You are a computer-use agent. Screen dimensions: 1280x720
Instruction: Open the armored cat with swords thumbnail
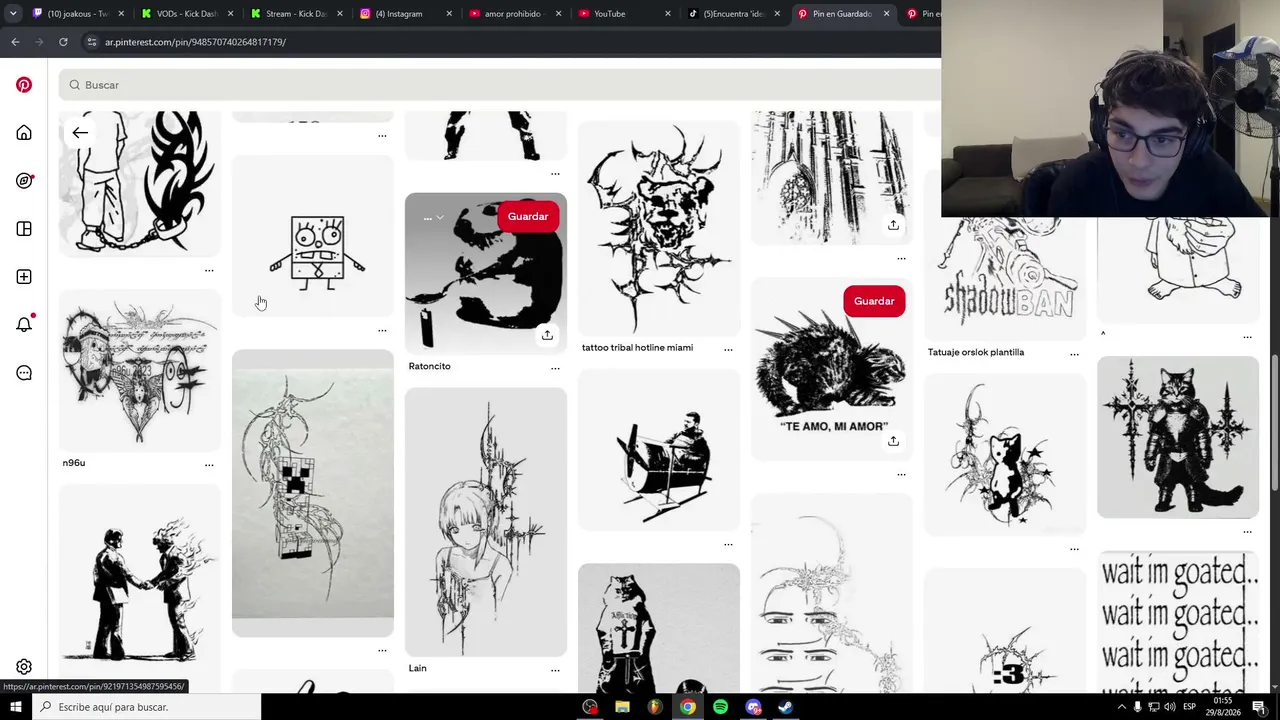[x=1178, y=438]
